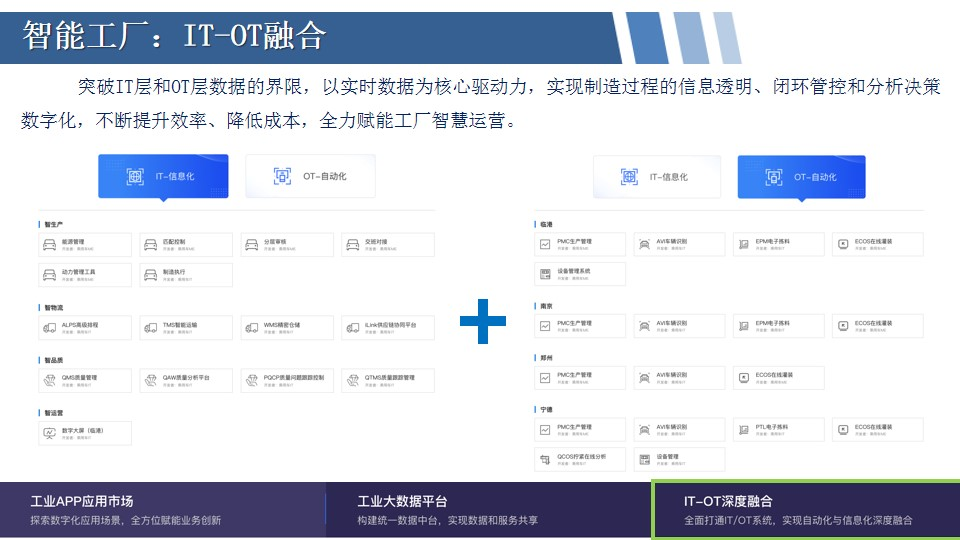
Task: Click the 宁德 section heading
Action: pos(546,410)
